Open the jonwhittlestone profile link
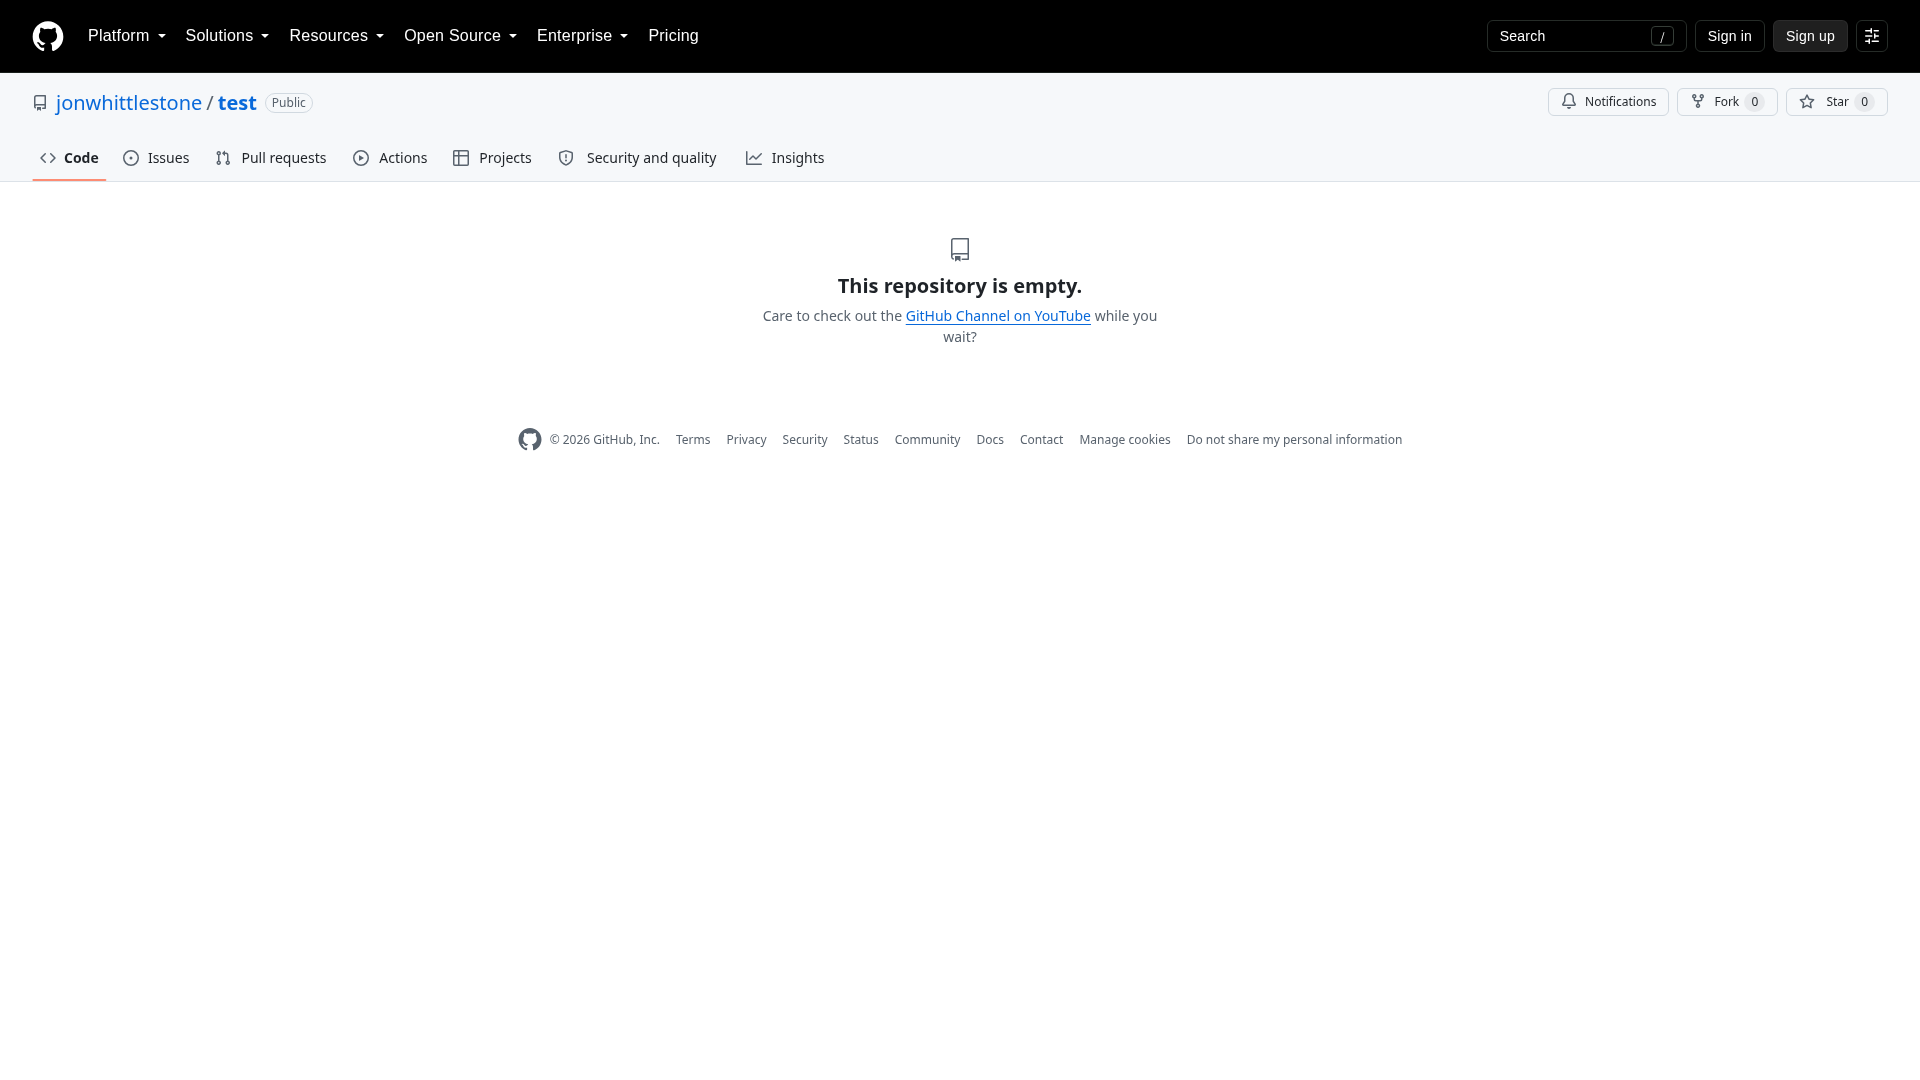Screen dimensions: 1920x1080 (129, 103)
